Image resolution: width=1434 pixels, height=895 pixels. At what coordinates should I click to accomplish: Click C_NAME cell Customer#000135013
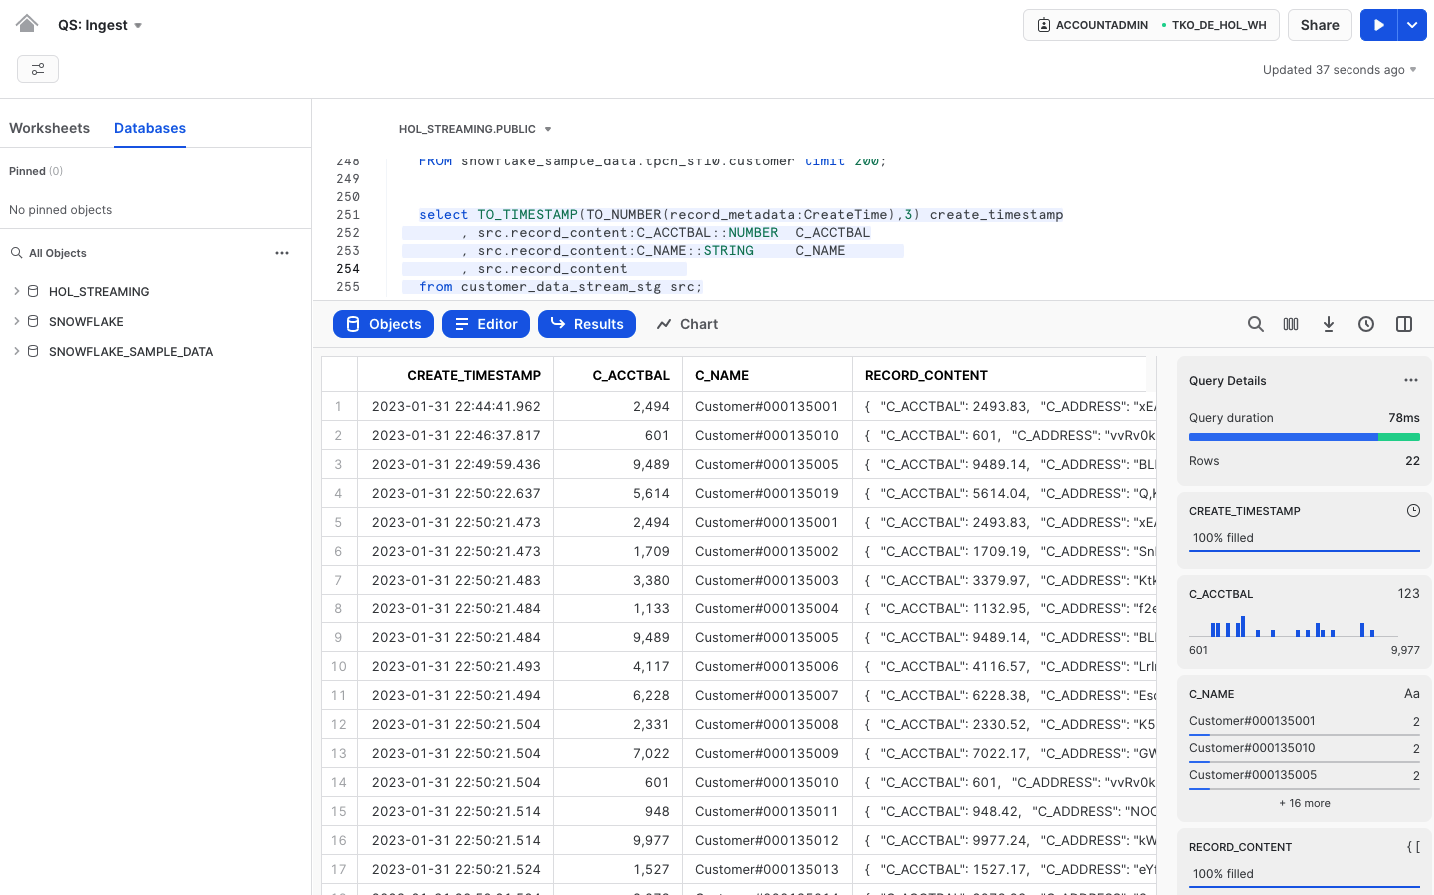pyautogui.click(x=767, y=869)
